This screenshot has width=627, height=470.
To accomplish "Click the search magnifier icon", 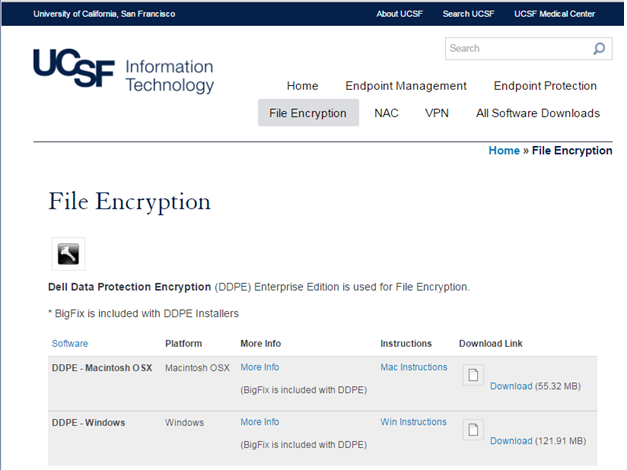I will pyautogui.click(x=599, y=48).
